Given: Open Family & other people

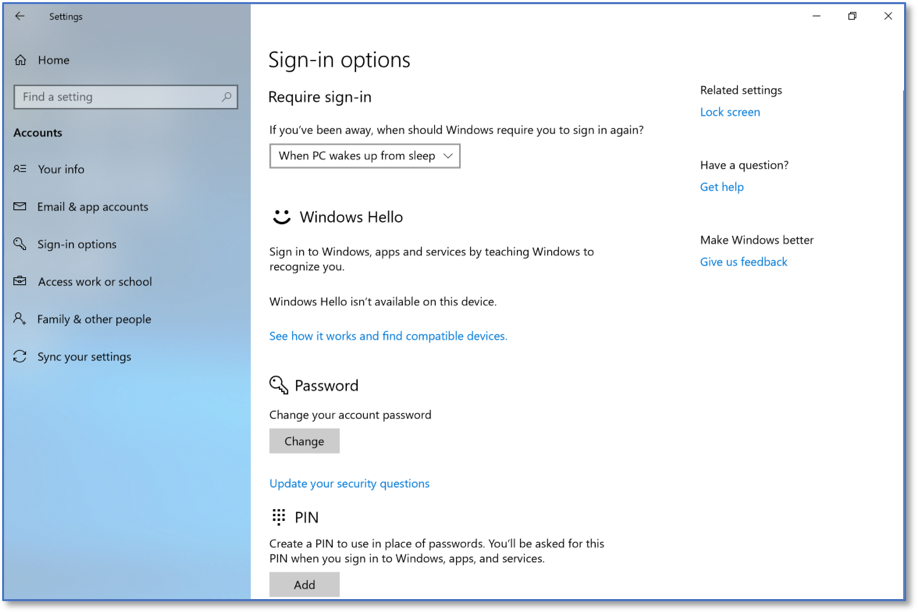Looking at the screenshot, I should pos(94,319).
